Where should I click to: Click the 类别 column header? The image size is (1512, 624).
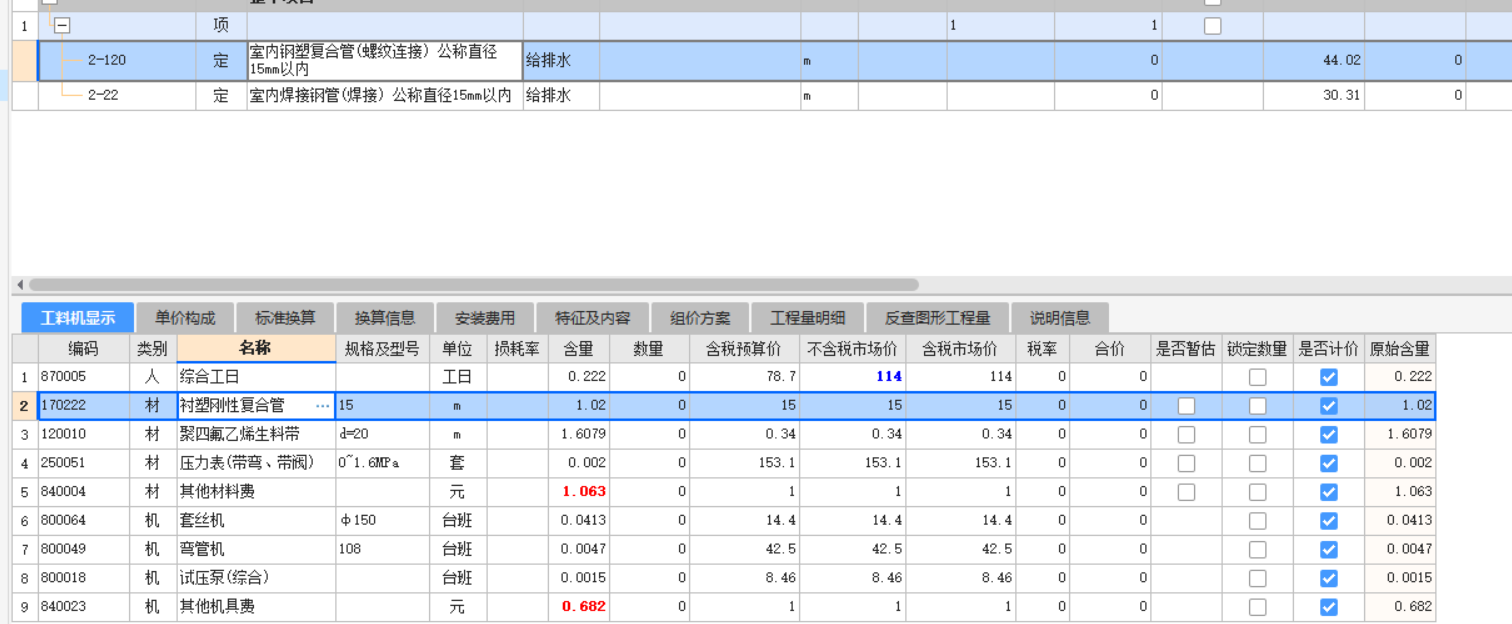153,348
